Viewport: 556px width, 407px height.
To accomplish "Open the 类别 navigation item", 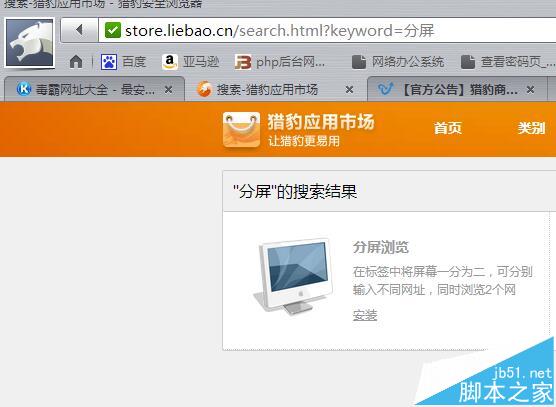I will (x=531, y=128).
